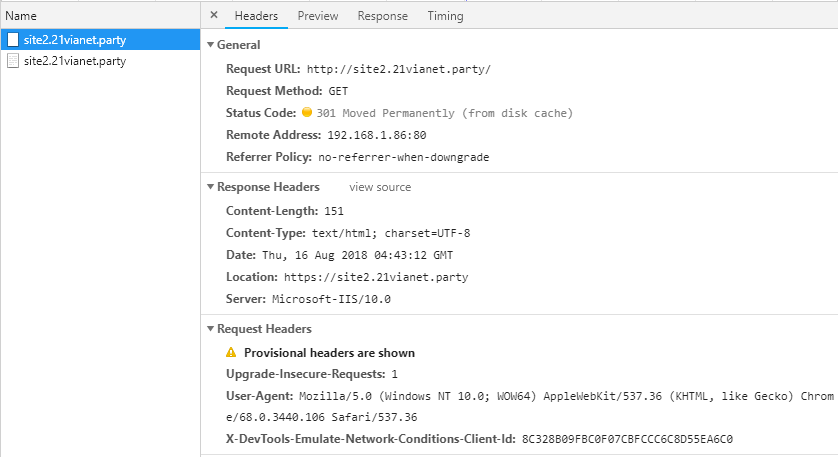Click the Name column header
The image size is (838, 457).
(x=21, y=16)
